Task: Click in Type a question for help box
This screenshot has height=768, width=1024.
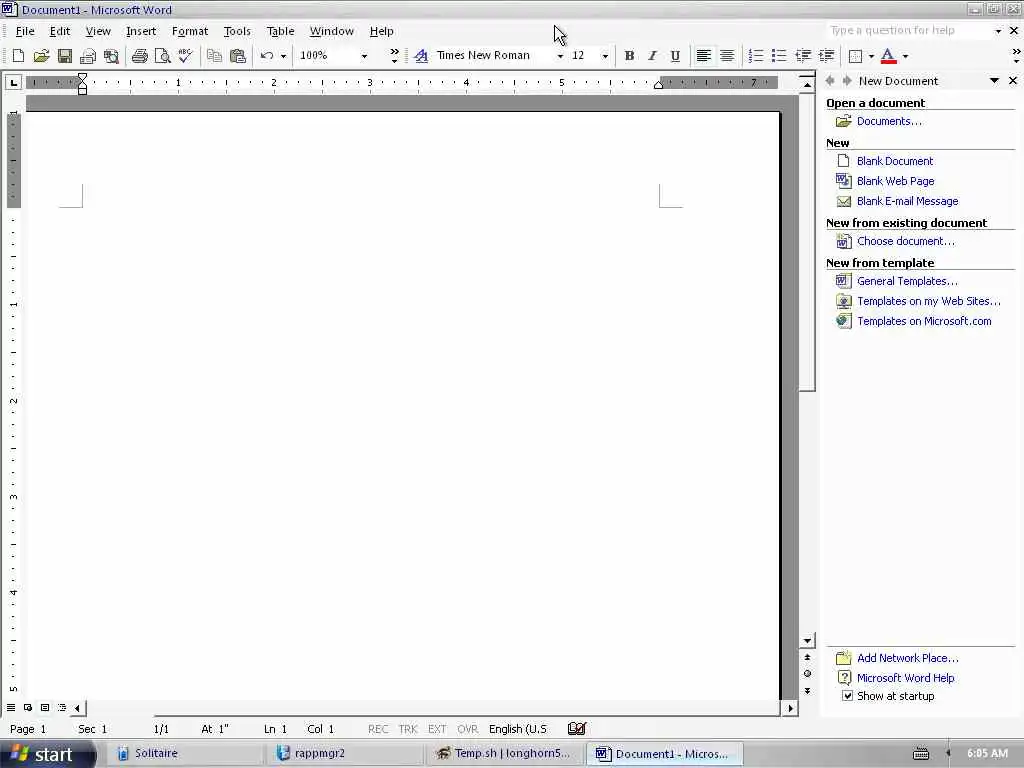Action: 908,30
